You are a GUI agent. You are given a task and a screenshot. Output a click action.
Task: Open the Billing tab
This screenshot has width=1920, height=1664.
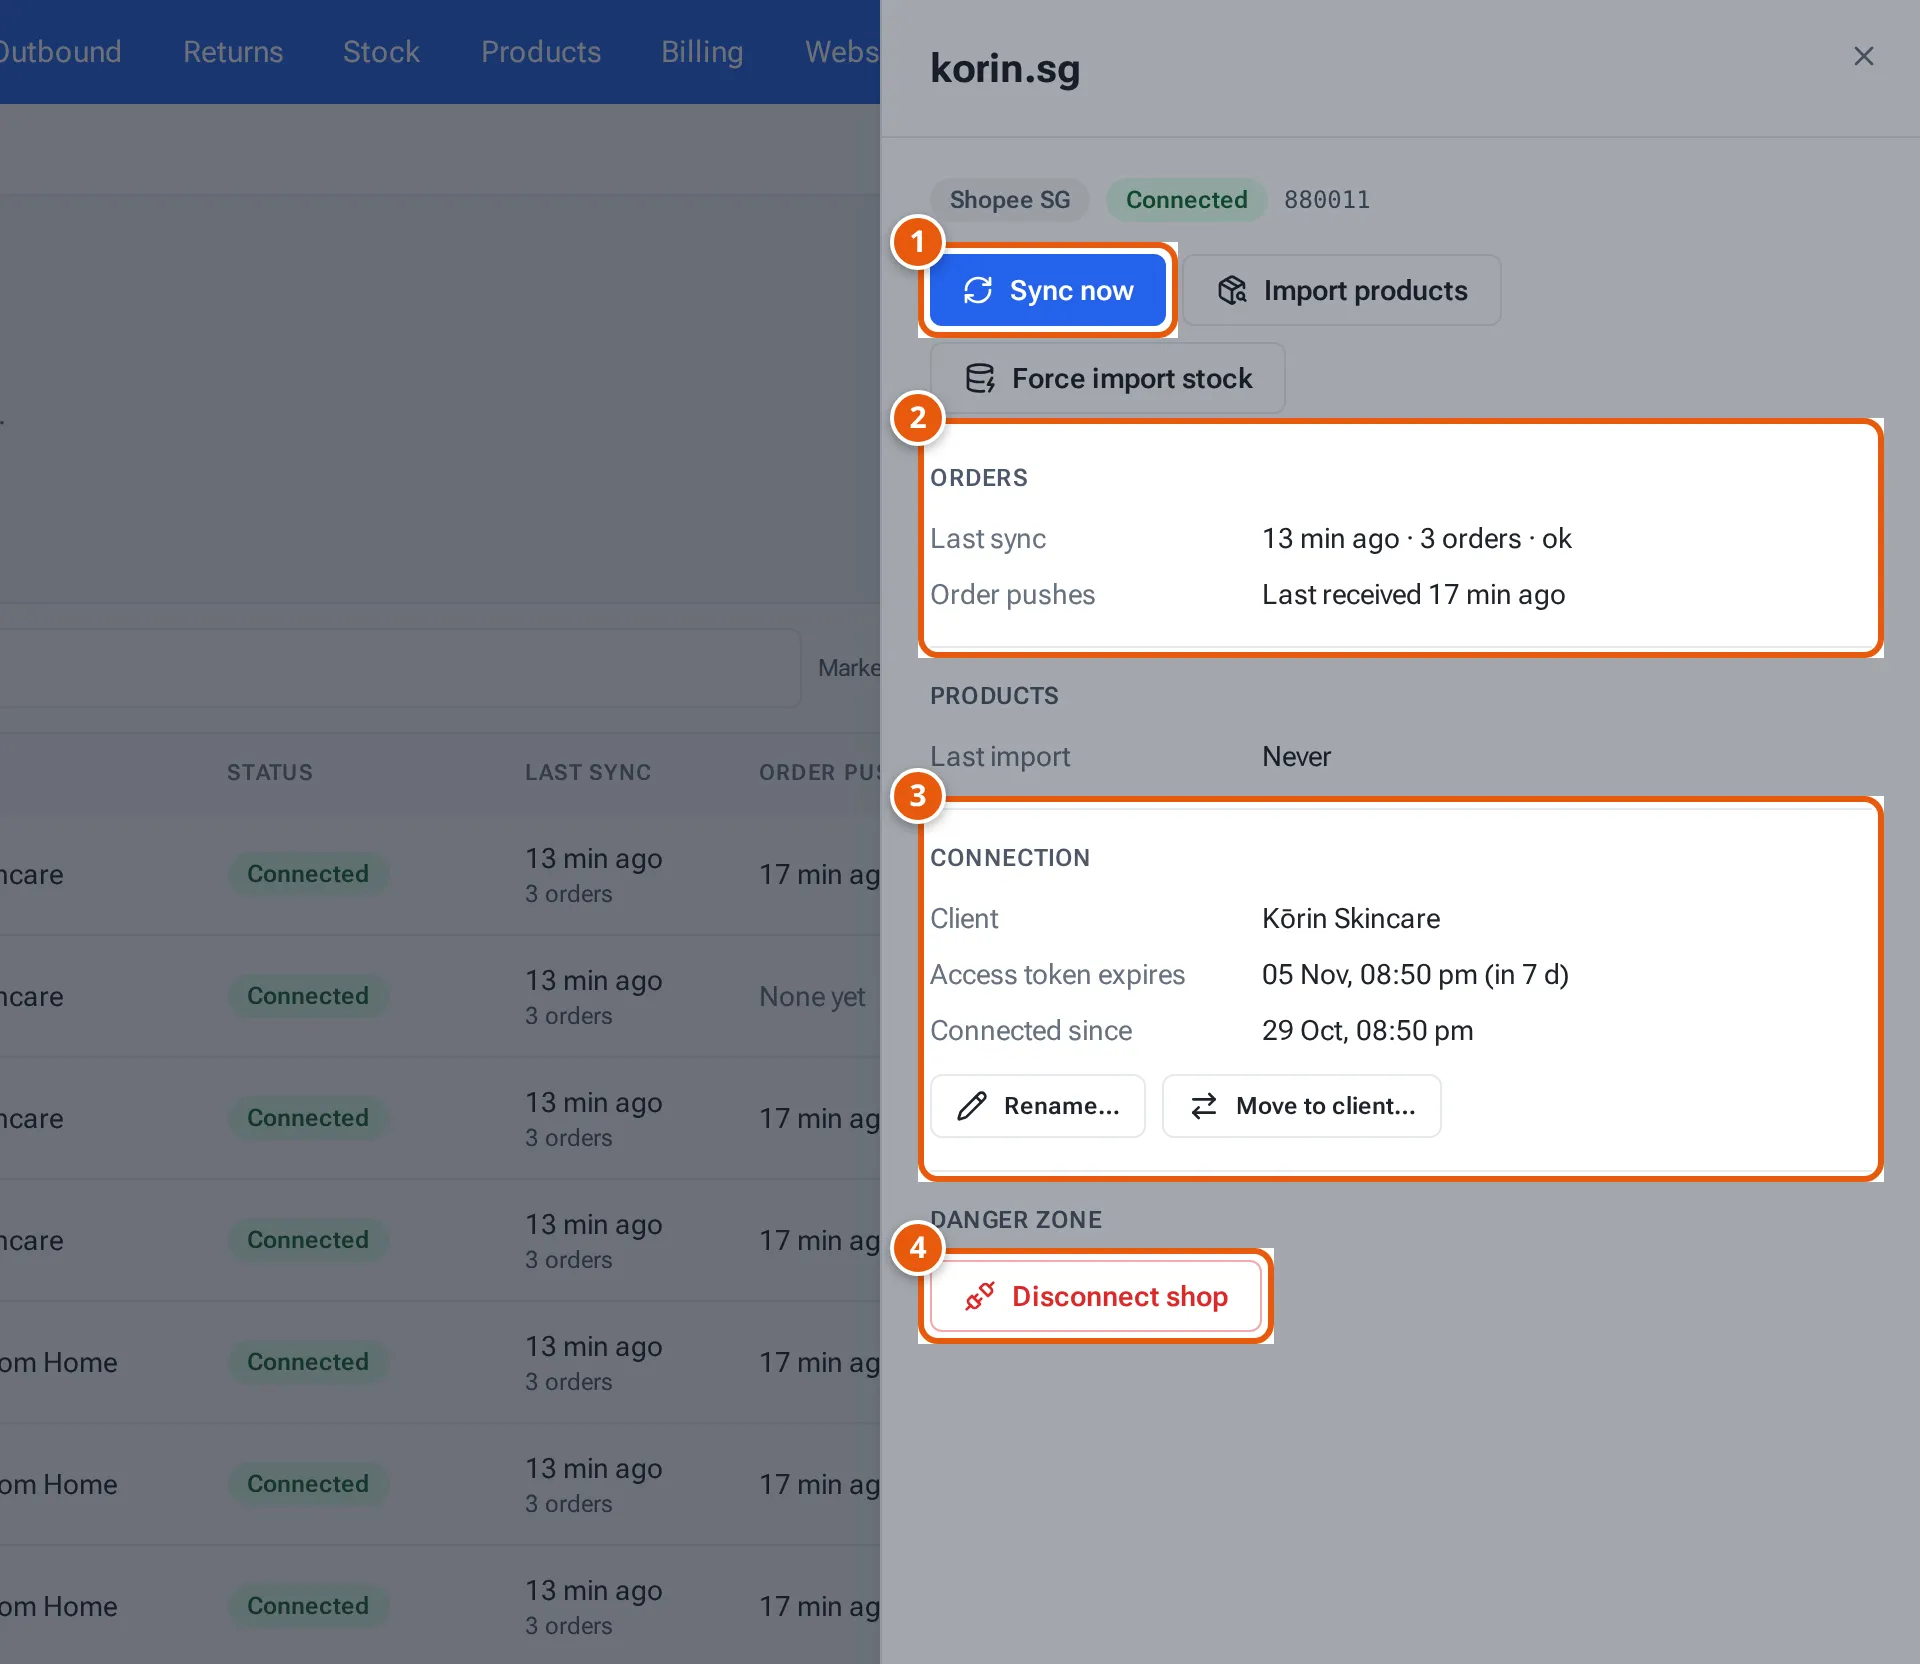pyautogui.click(x=702, y=52)
